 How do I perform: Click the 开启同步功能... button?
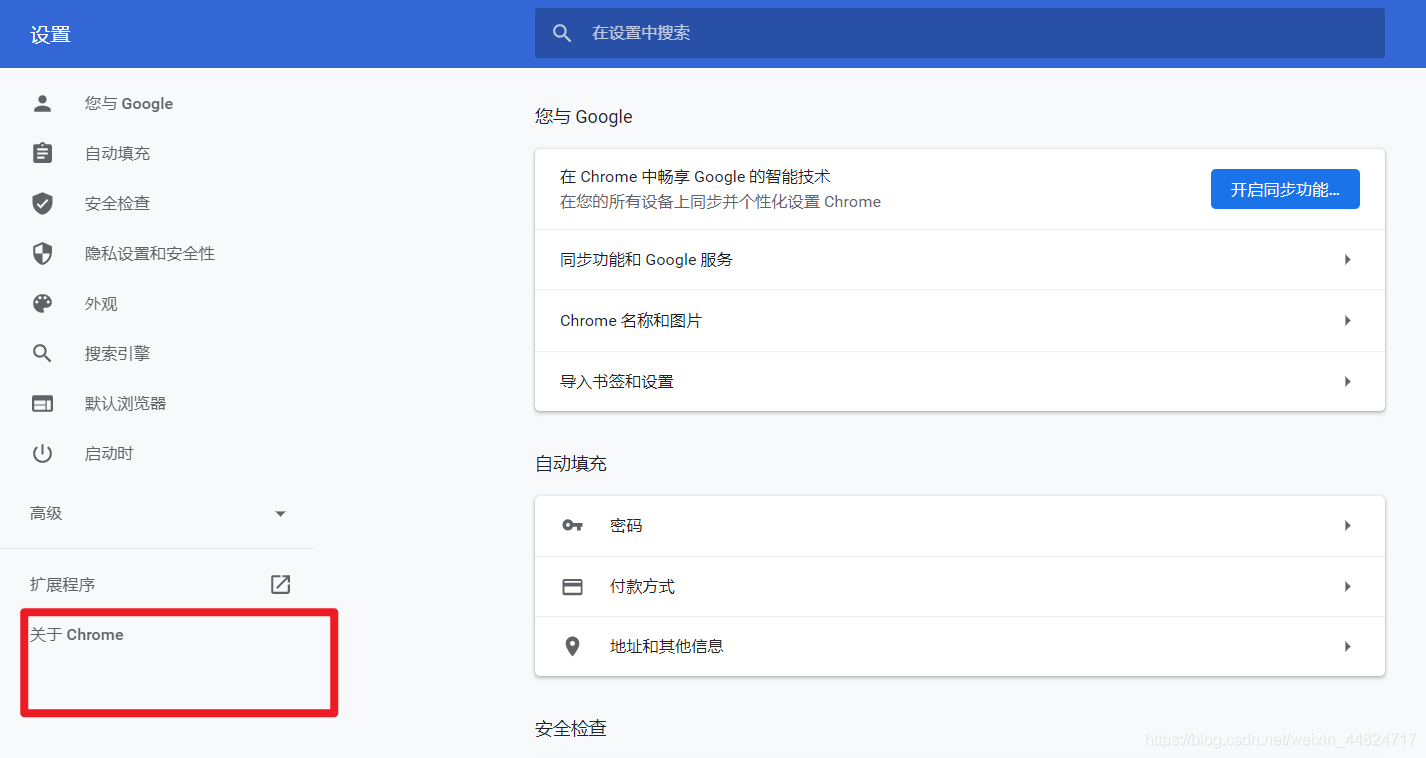[1285, 189]
